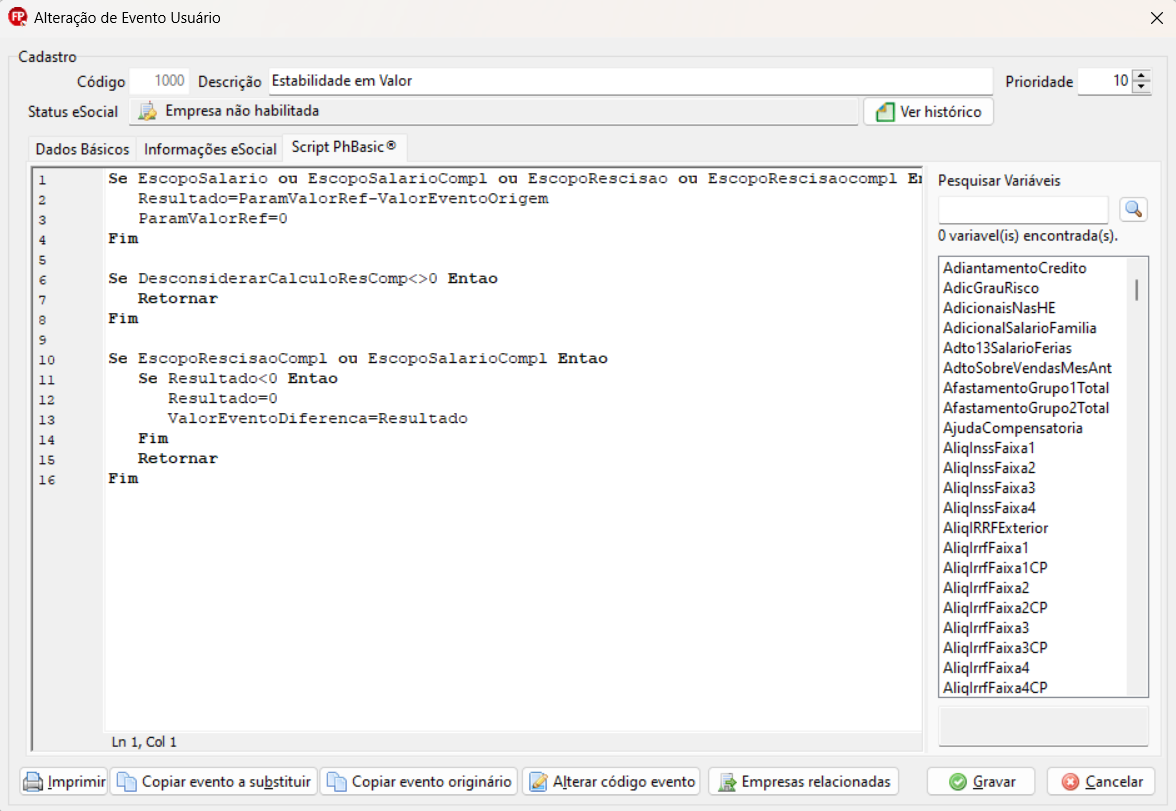Select AdicionalSalarioFamilia variable
This screenshot has height=811, width=1176.
1019,329
